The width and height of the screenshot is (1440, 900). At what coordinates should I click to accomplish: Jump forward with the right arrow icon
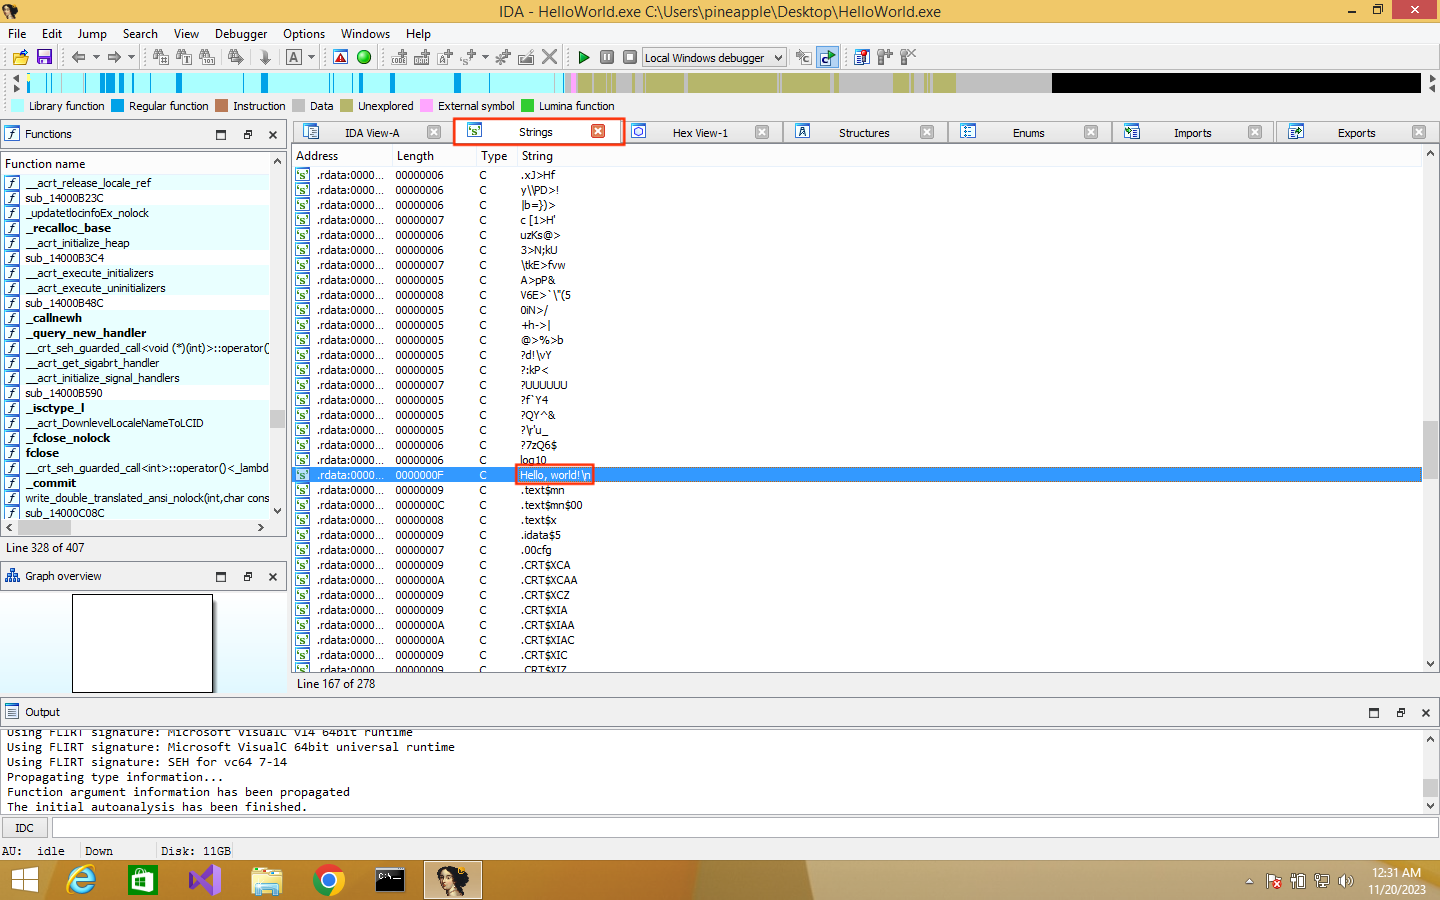[x=114, y=57]
